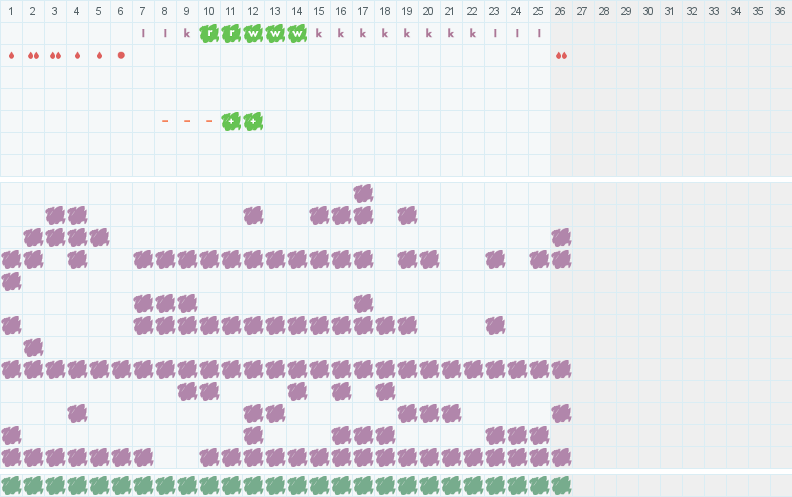792x497 pixels.
Task: Select the day 26 column header
Action: pyautogui.click(x=561, y=11)
